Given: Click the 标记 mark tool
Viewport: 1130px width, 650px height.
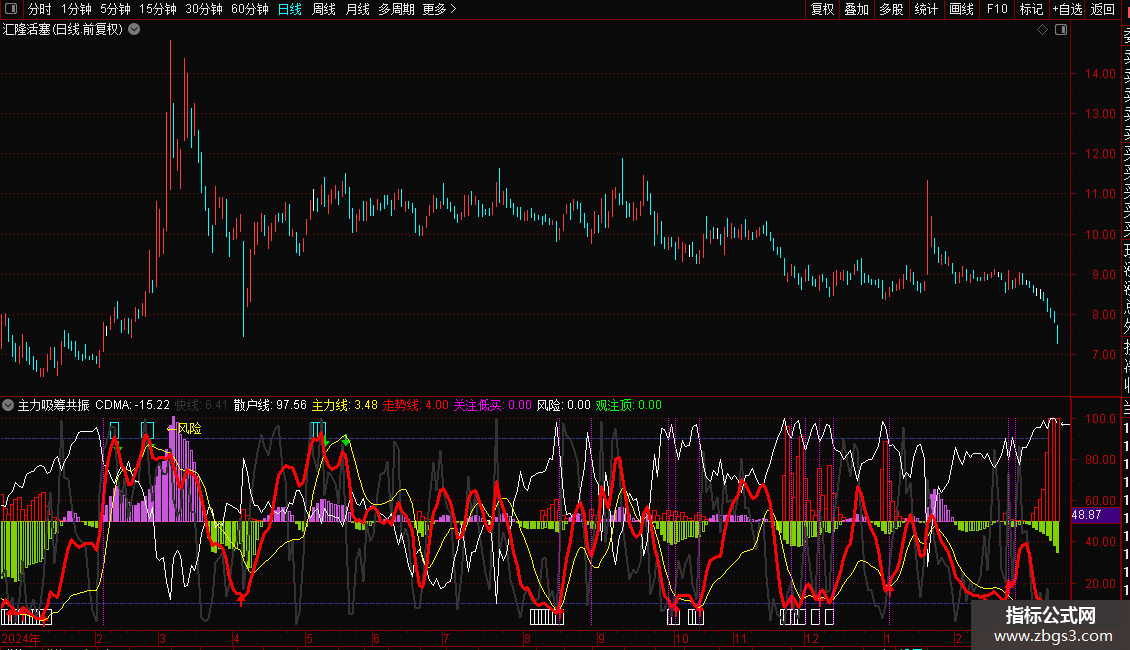Looking at the screenshot, I should tap(1031, 9).
